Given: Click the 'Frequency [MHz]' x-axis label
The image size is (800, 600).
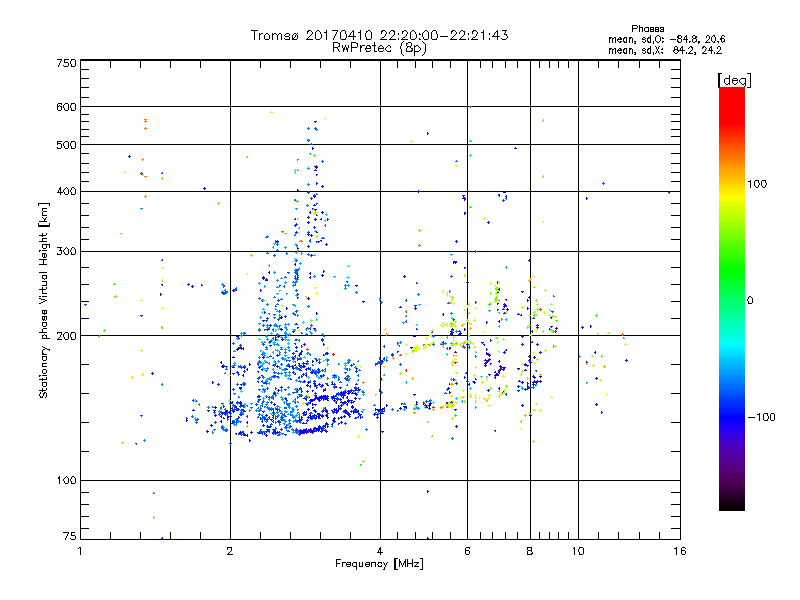Looking at the screenshot, I should (379, 564).
